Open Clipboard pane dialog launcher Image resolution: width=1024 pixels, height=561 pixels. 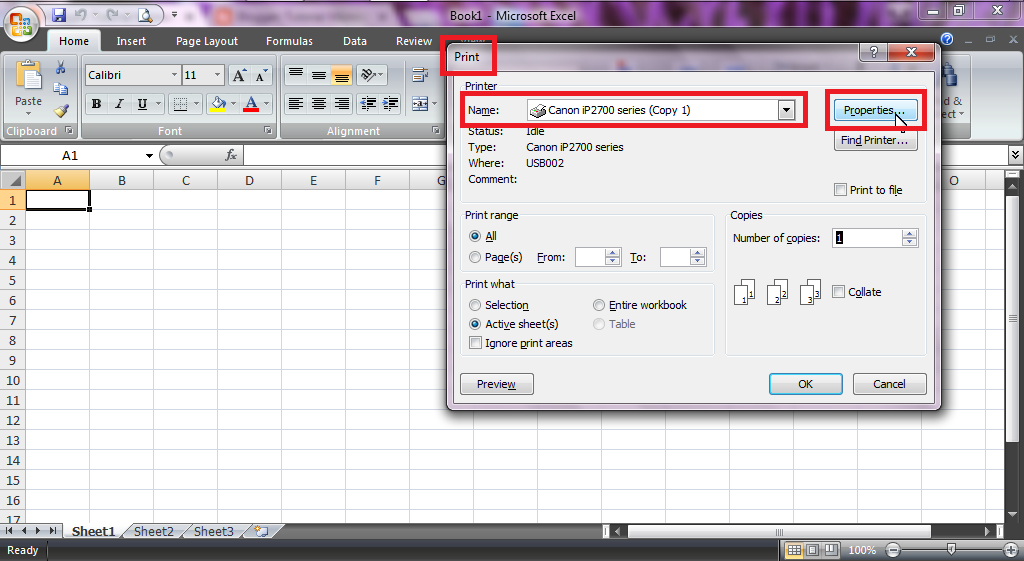(x=69, y=131)
